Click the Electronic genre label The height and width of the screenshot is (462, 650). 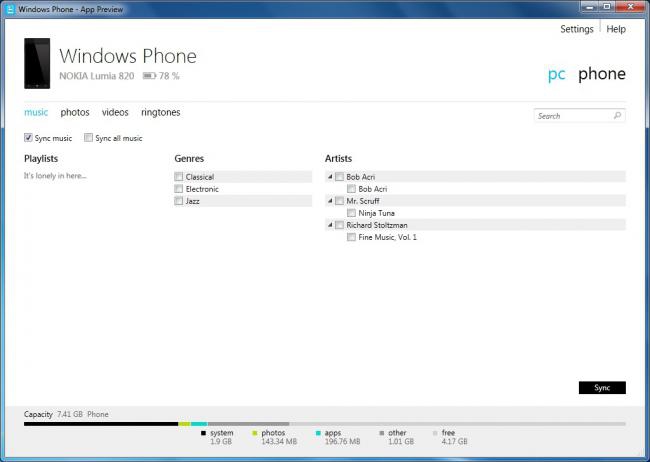[202, 189]
